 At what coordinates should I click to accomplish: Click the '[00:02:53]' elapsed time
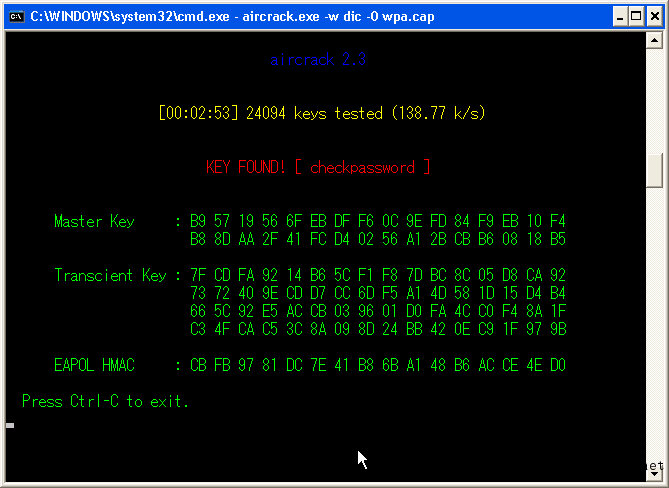point(198,113)
